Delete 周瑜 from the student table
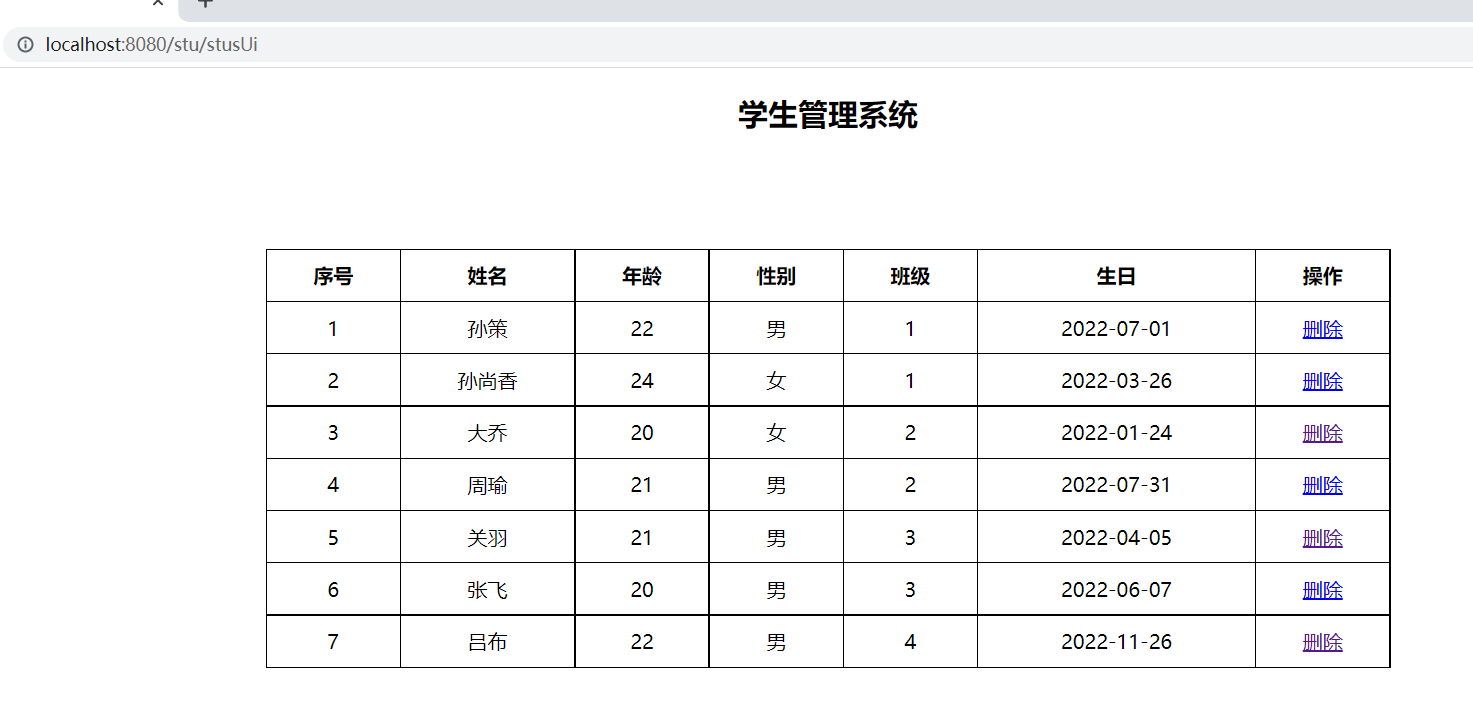This screenshot has height=725, width=1473. pyautogui.click(x=1322, y=484)
